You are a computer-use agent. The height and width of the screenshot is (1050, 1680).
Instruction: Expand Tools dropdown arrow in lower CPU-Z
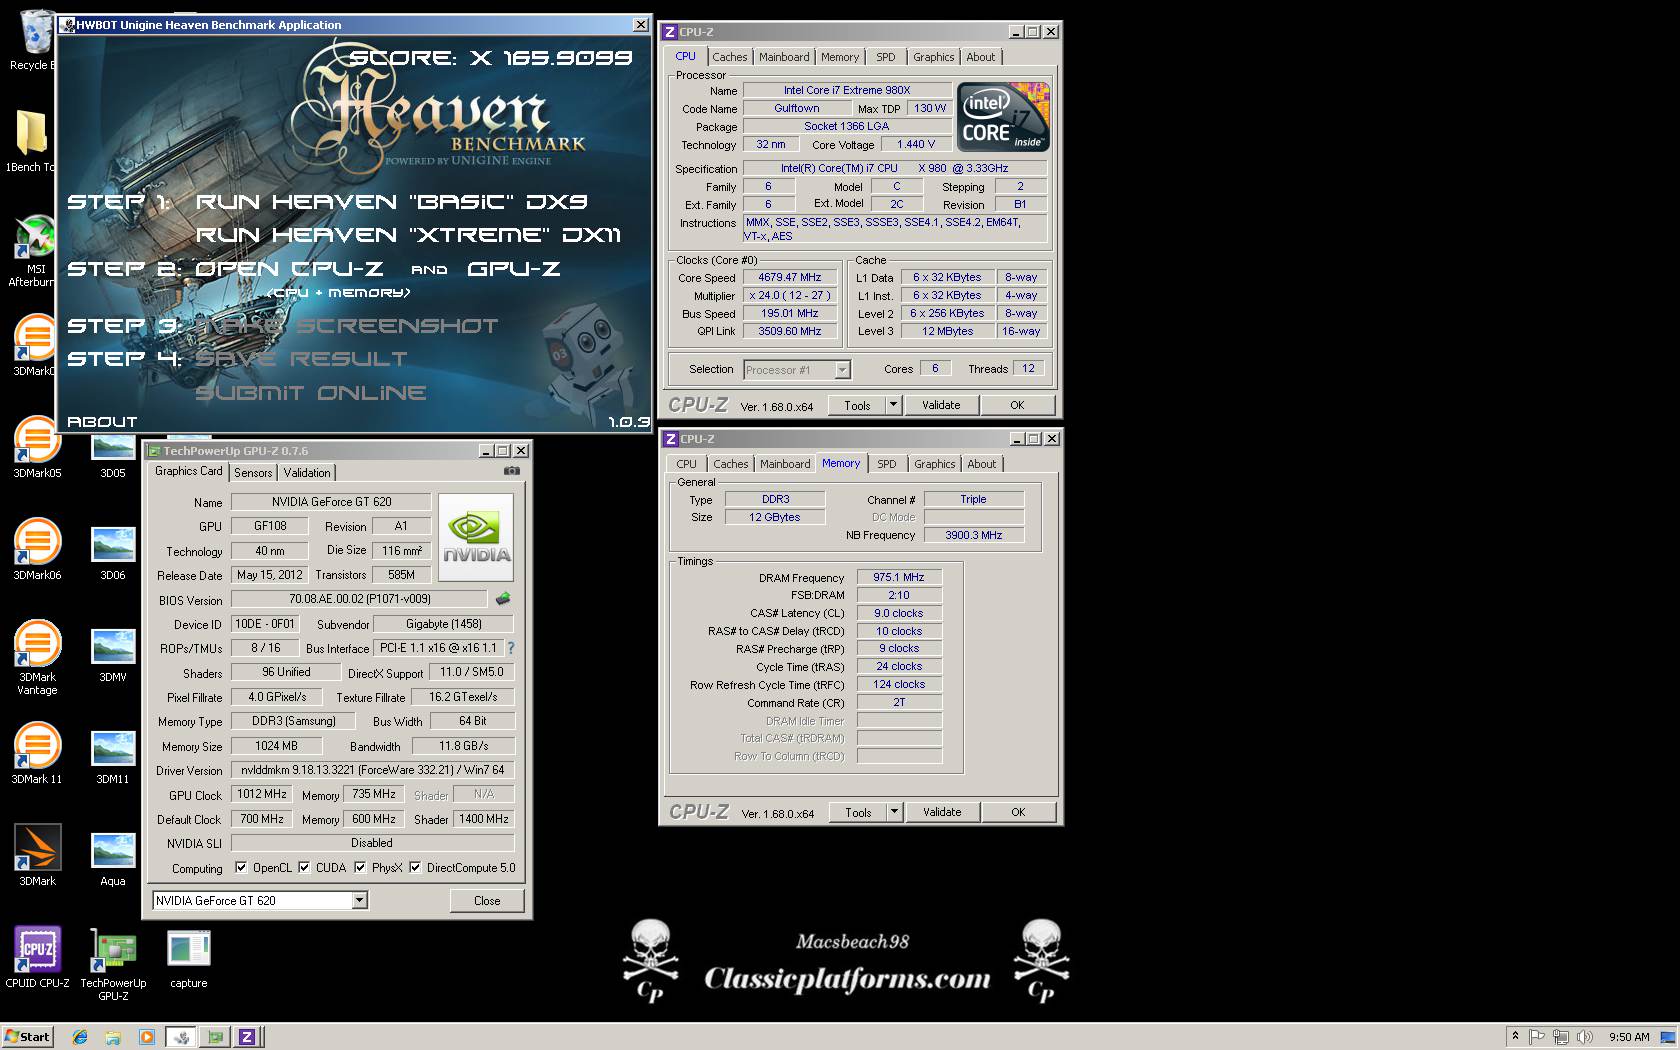pos(895,812)
